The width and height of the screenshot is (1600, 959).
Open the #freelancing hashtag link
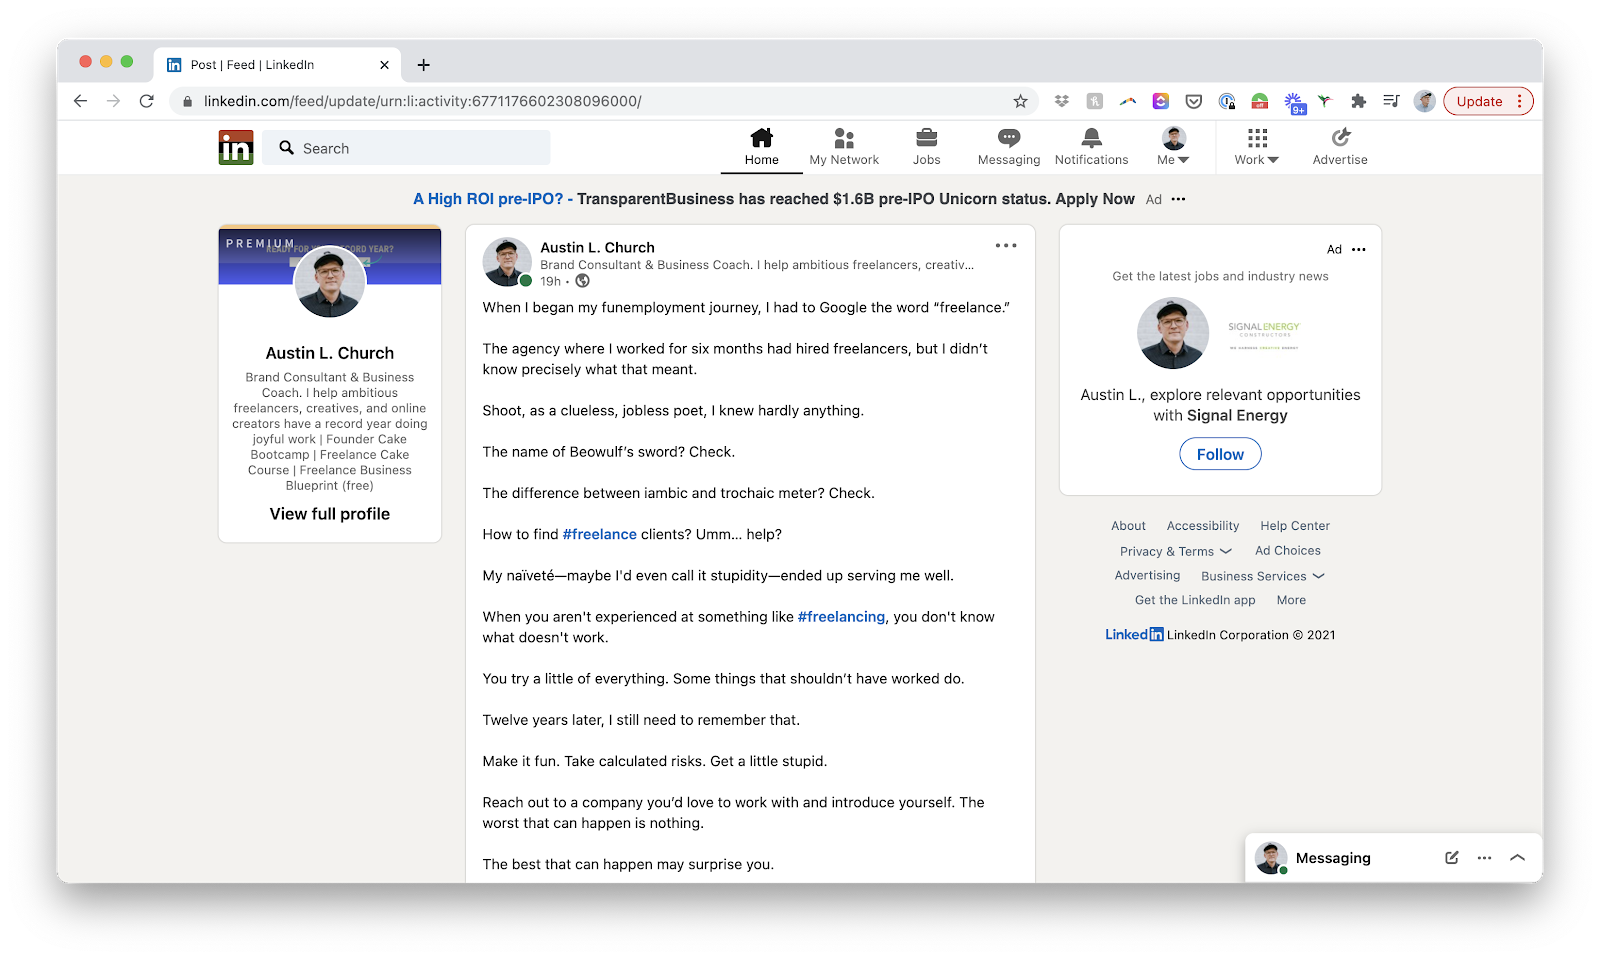841,617
